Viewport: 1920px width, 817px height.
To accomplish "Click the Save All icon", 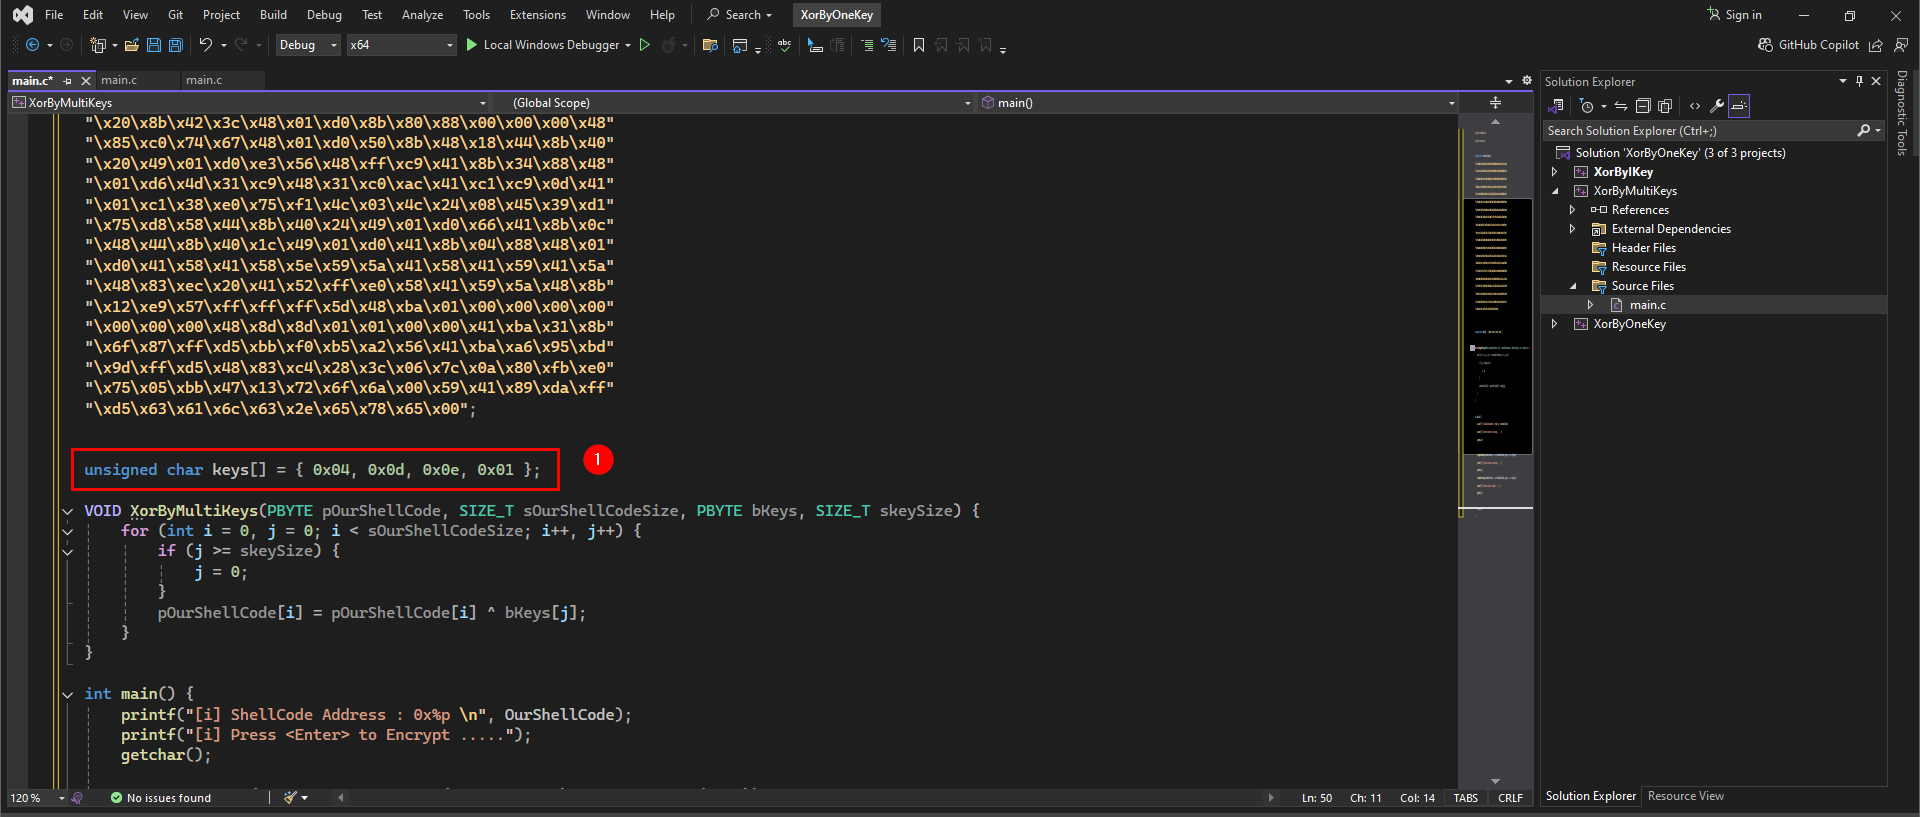I will coord(176,45).
